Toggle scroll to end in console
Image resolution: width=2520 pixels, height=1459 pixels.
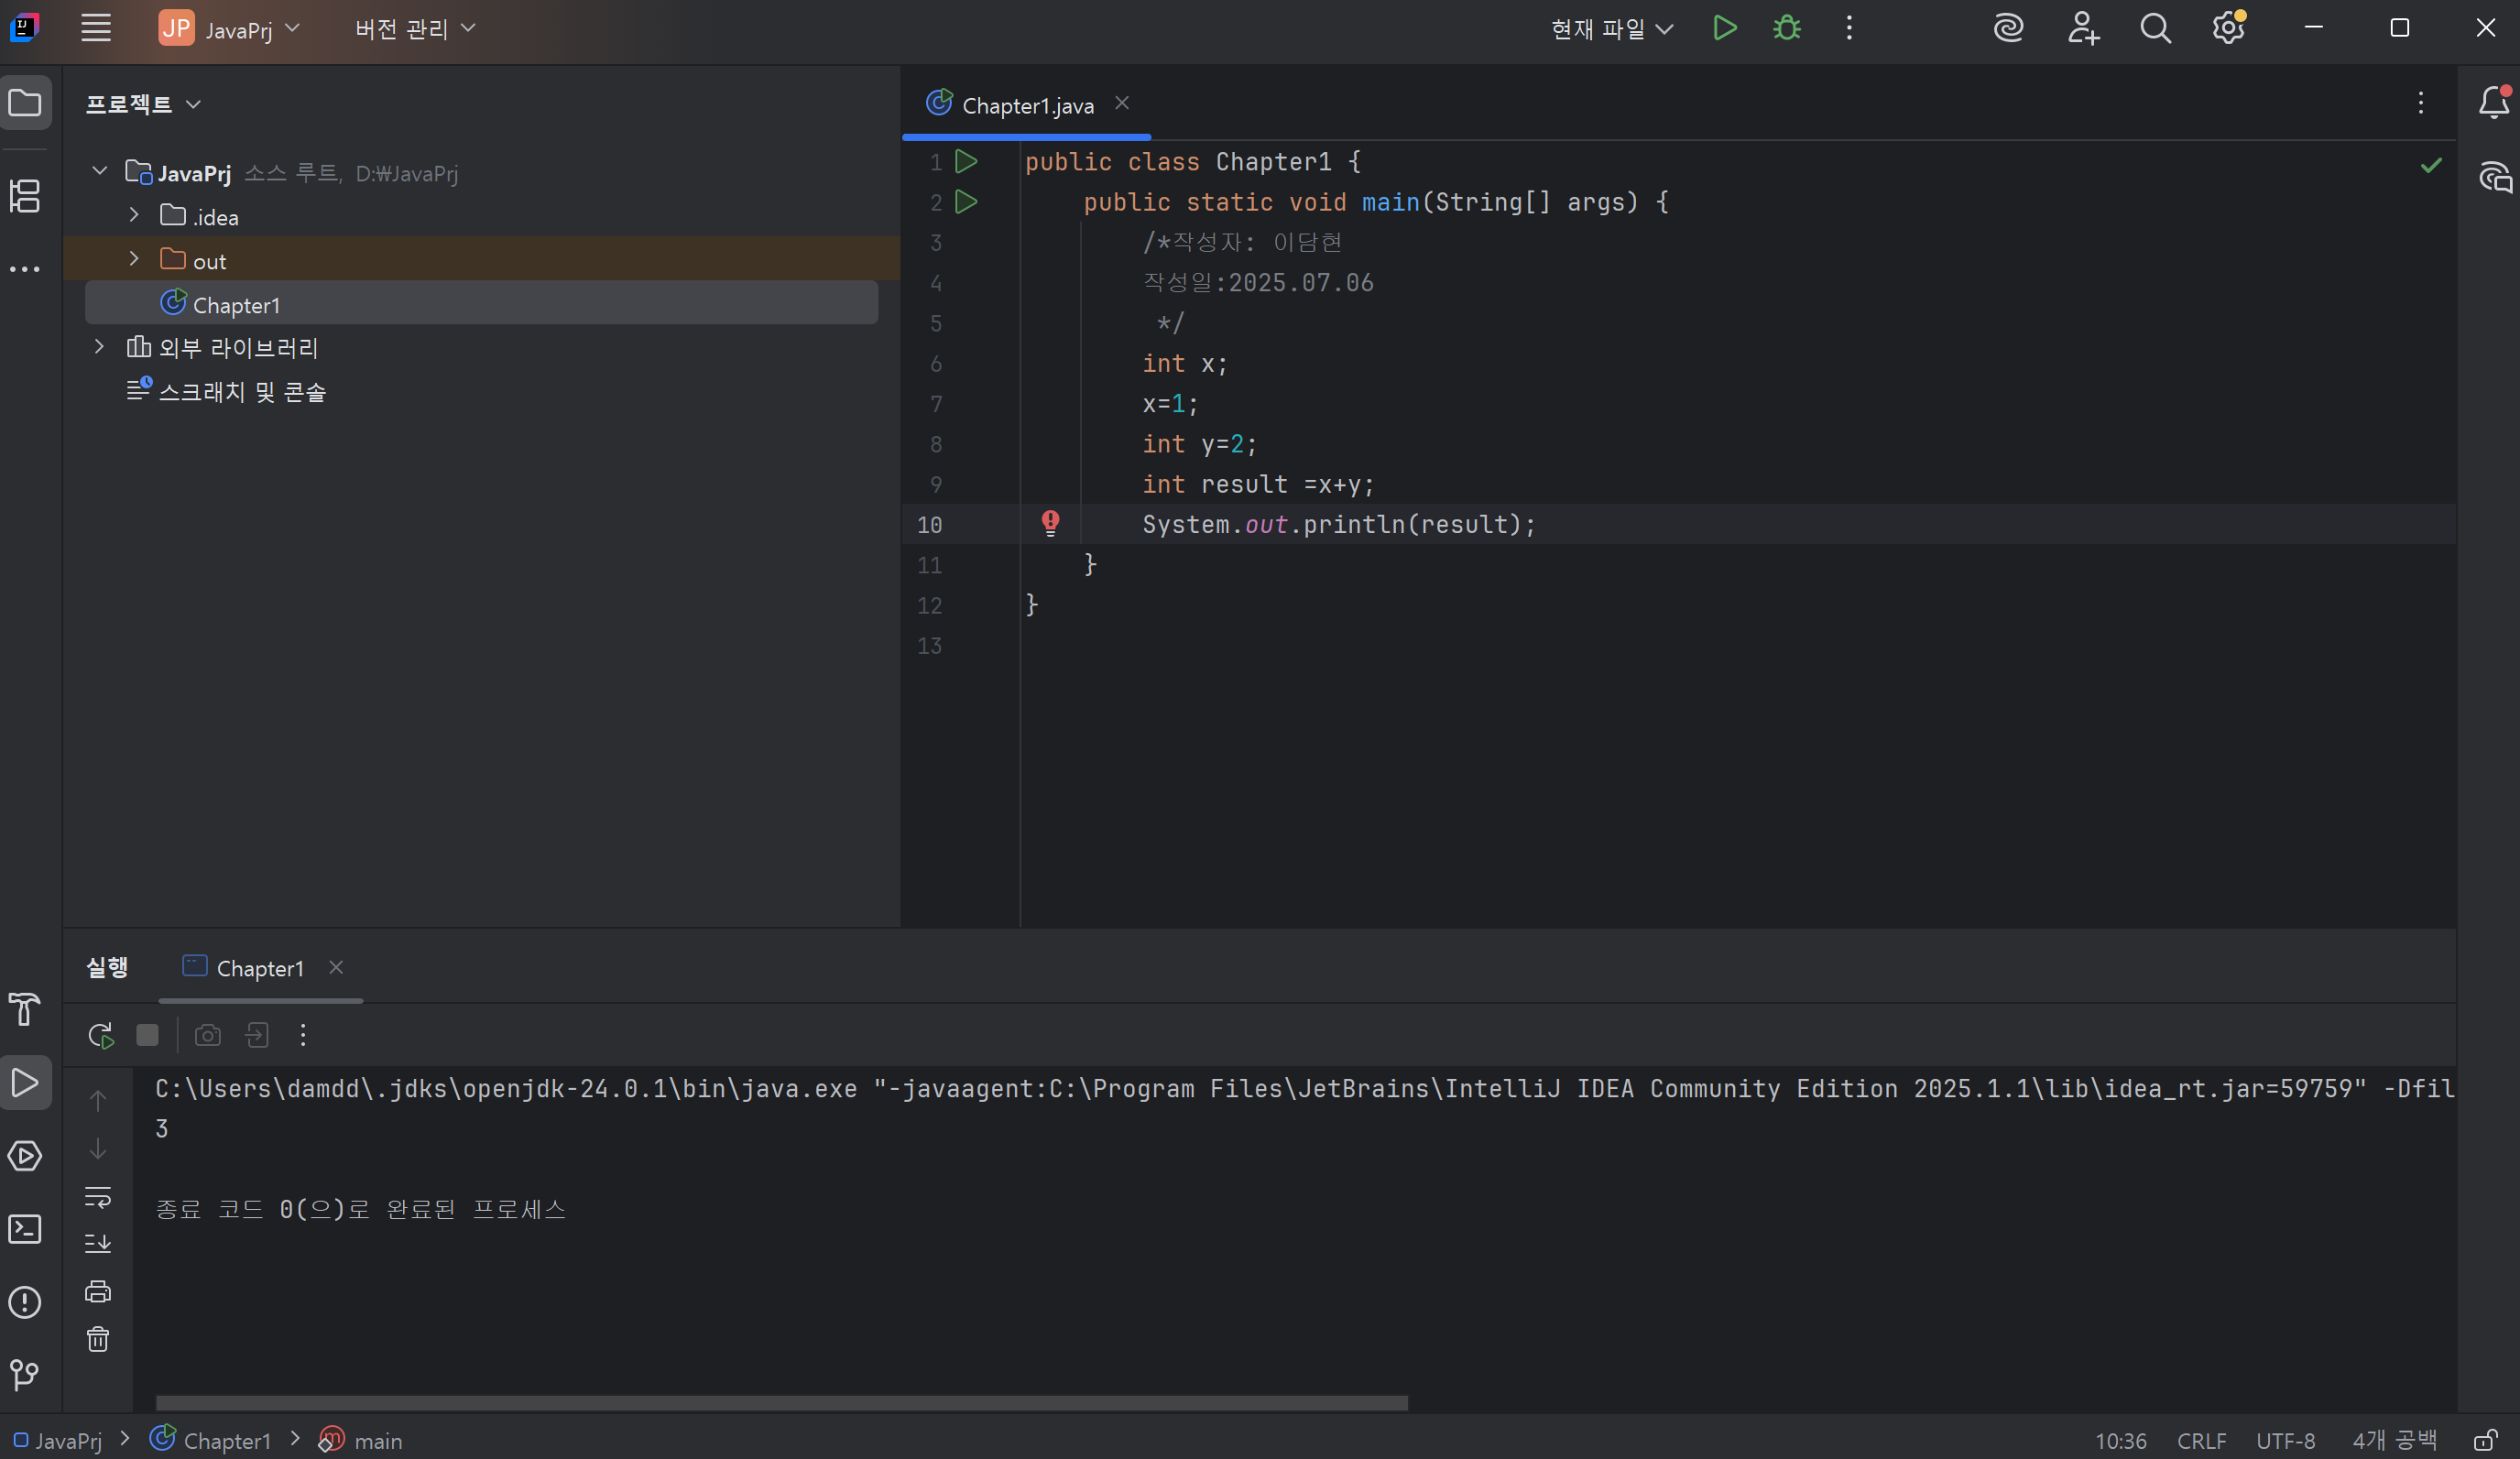pos(98,1243)
